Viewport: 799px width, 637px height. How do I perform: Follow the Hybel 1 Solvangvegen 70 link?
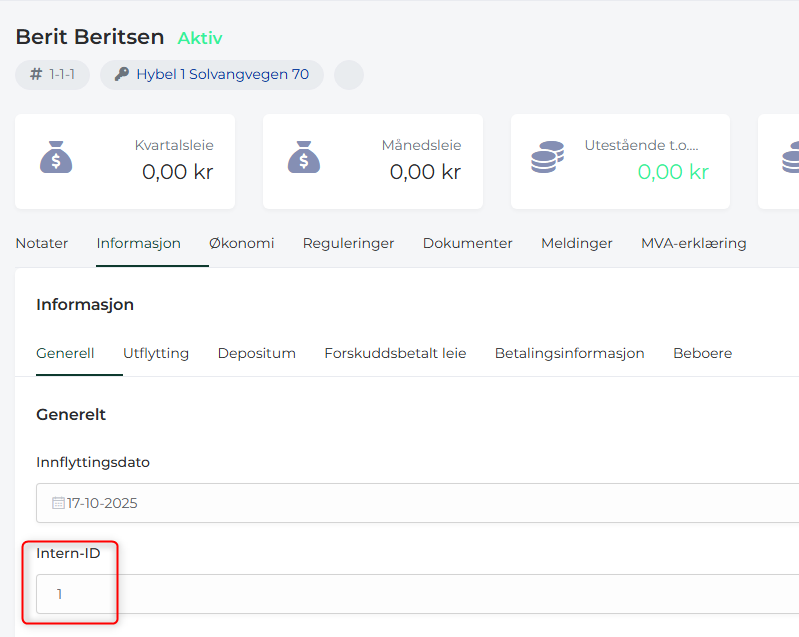(x=223, y=74)
